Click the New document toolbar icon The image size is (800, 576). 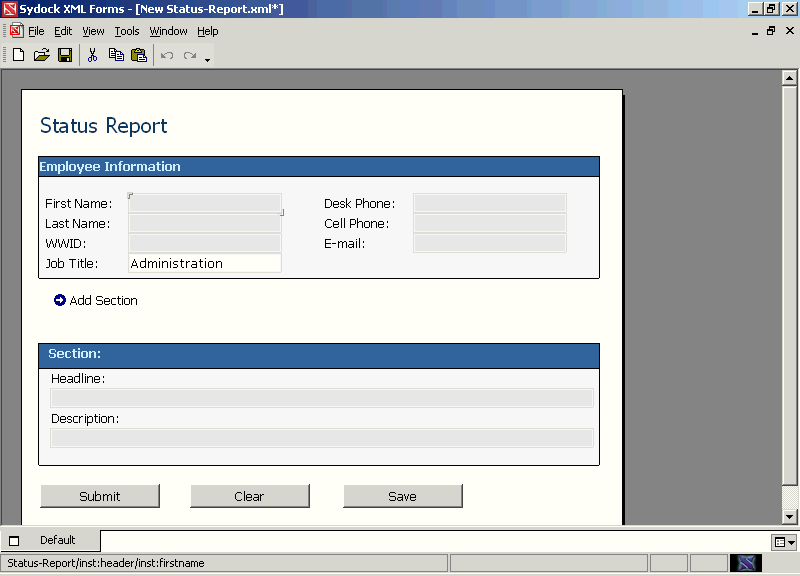click(x=18, y=55)
